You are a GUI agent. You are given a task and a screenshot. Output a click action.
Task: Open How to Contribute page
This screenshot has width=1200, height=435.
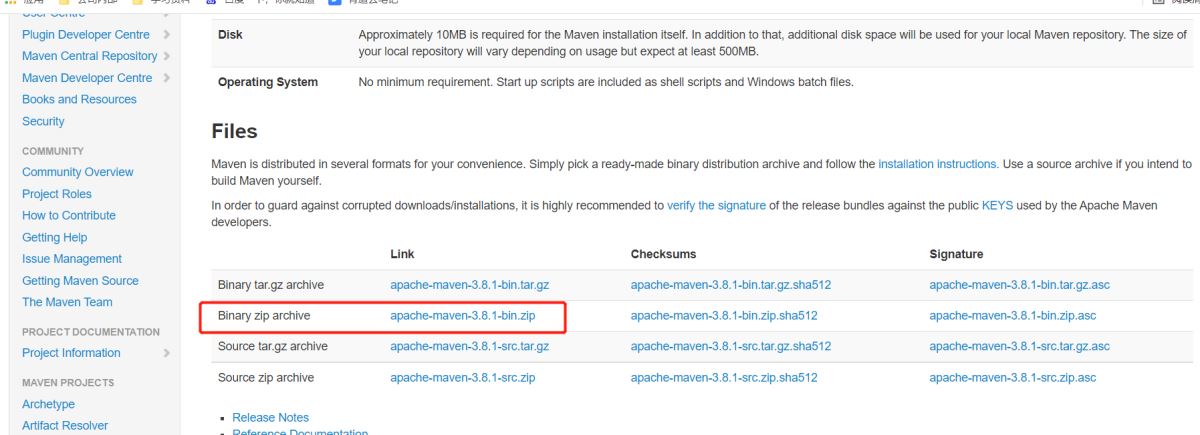tap(69, 215)
